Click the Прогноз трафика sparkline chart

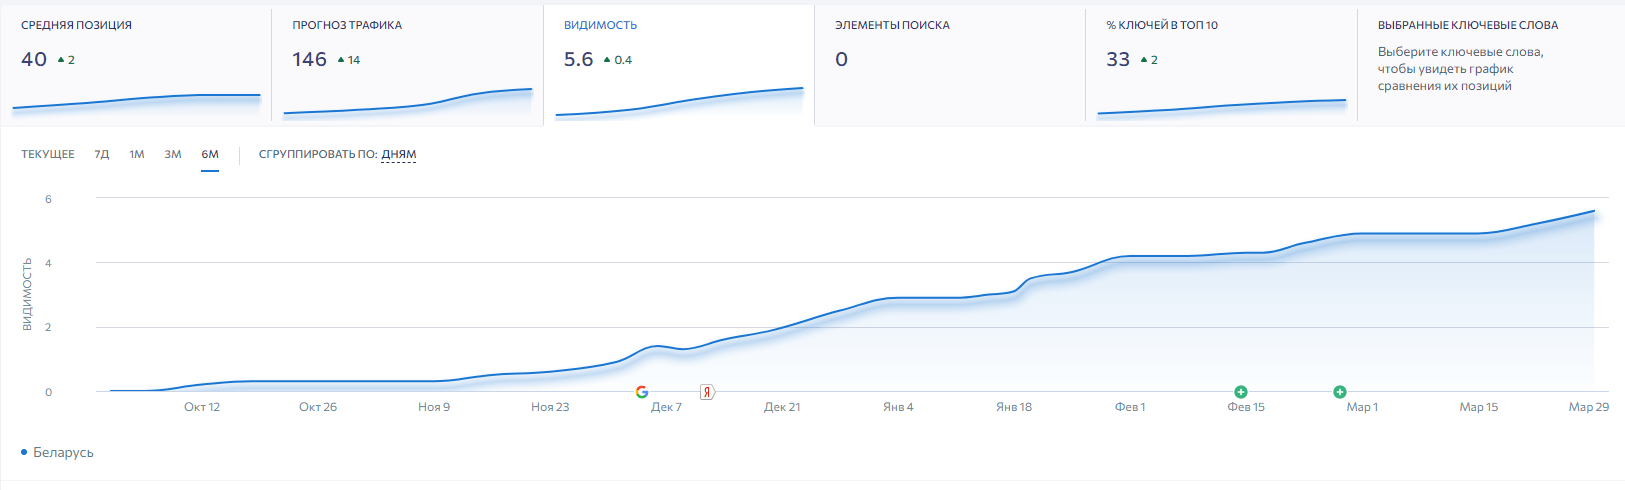point(408,102)
